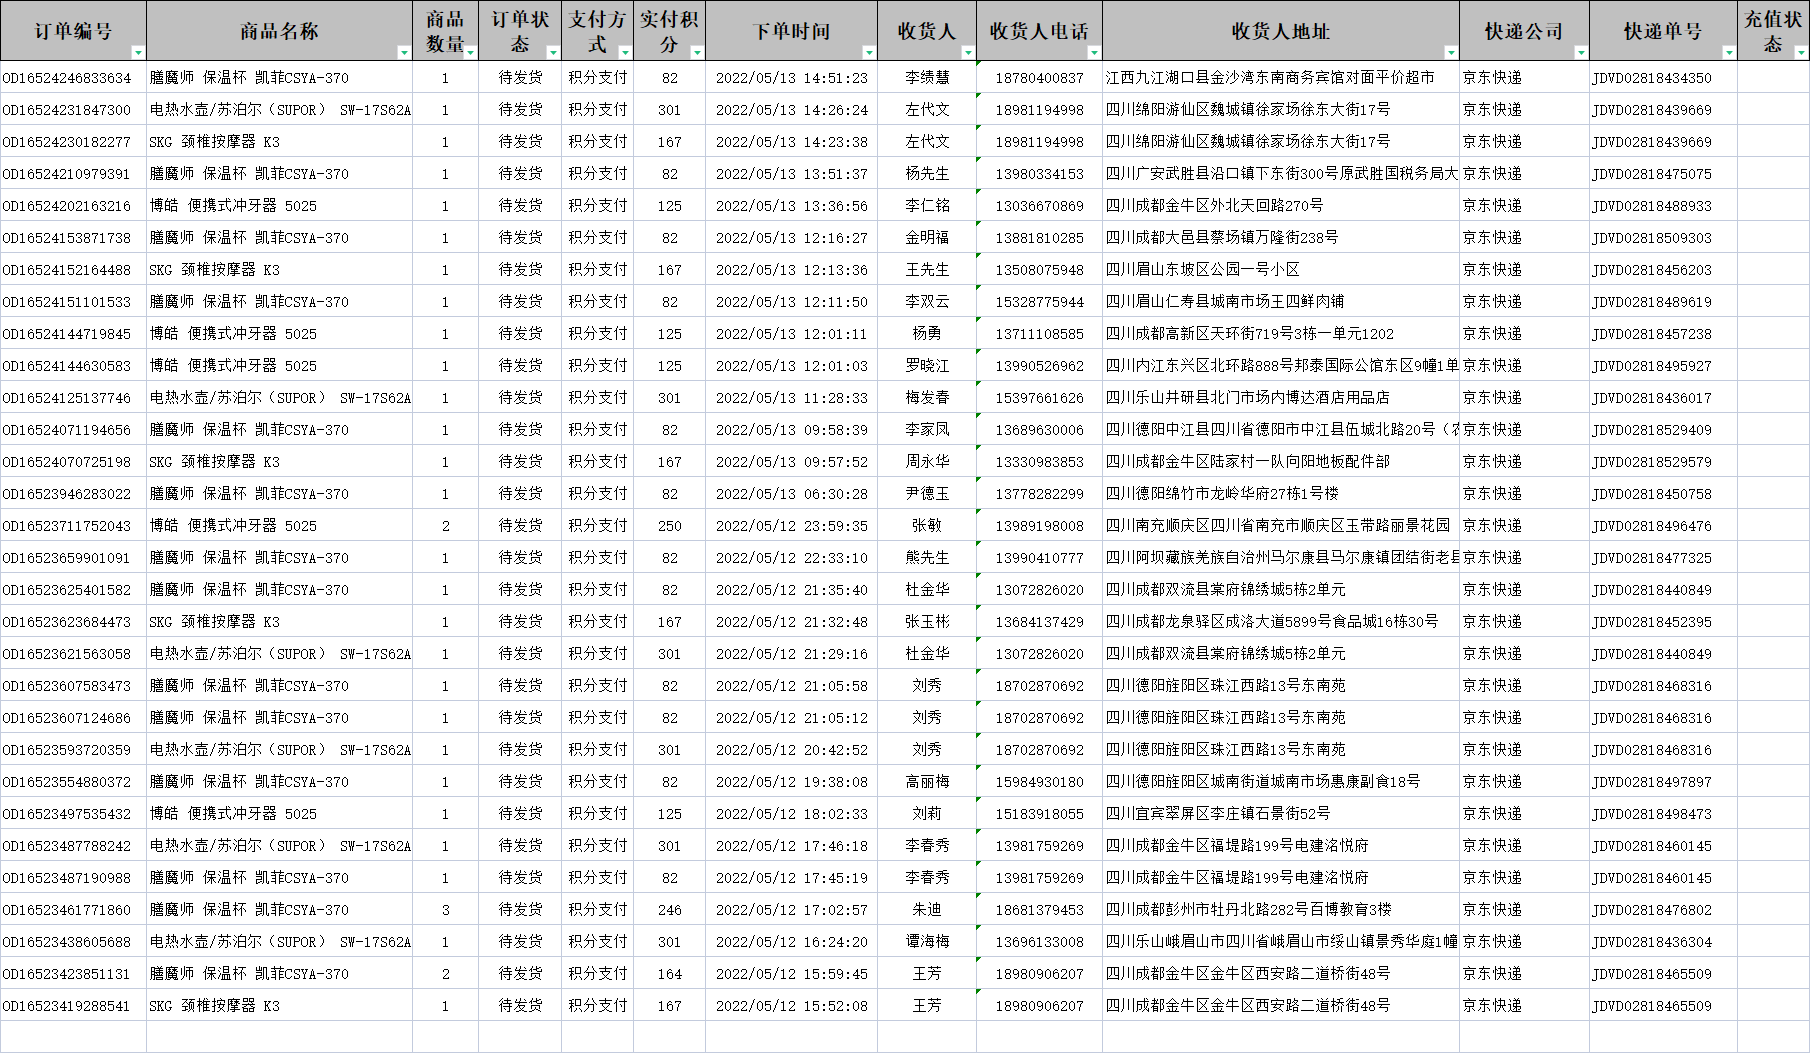Expand the 订单状态 filter dropdown
The height and width of the screenshot is (1053, 1810).
pyautogui.click(x=553, y=52)
